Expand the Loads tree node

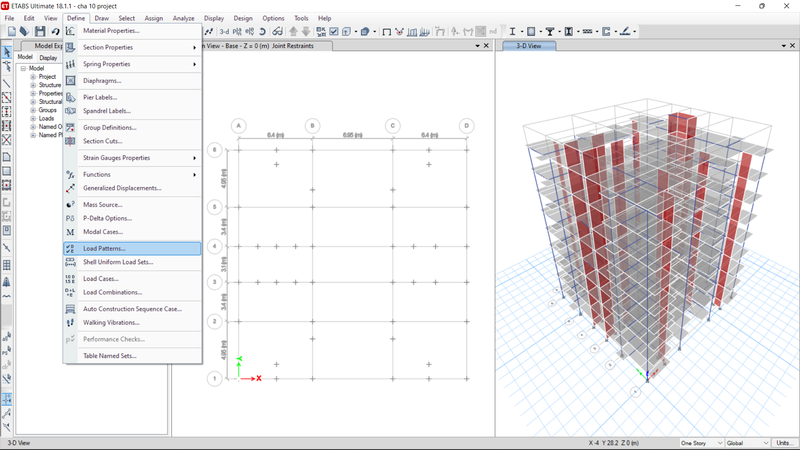33,118
